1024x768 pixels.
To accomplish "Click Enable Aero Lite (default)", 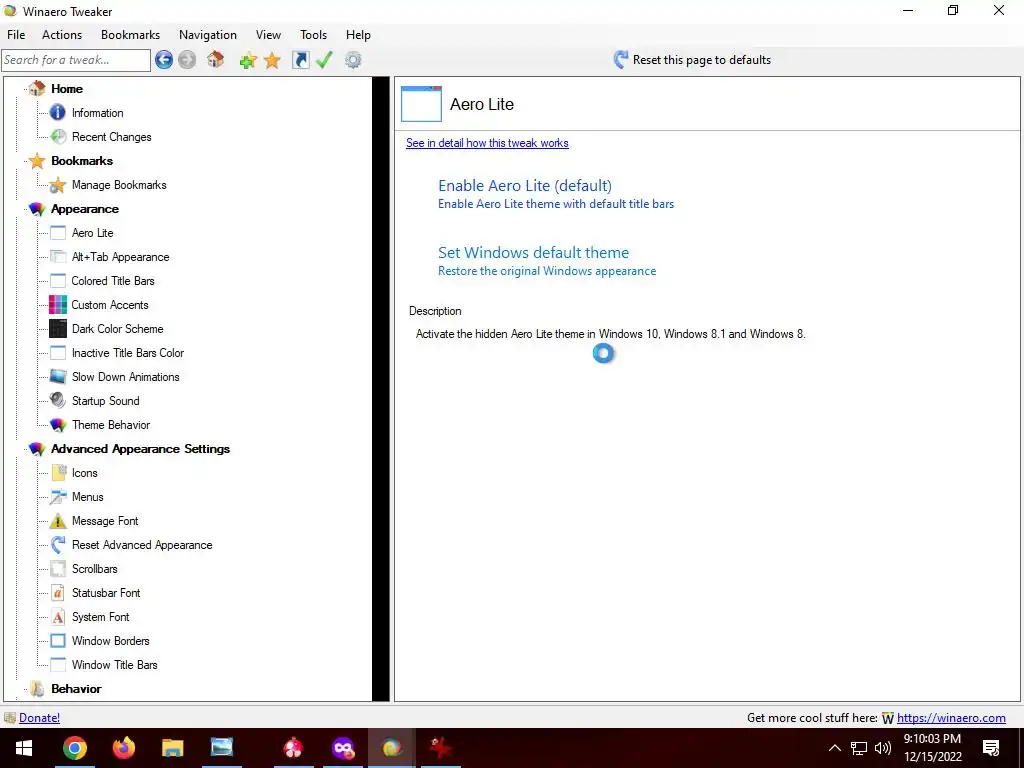I will coord(525,185).
